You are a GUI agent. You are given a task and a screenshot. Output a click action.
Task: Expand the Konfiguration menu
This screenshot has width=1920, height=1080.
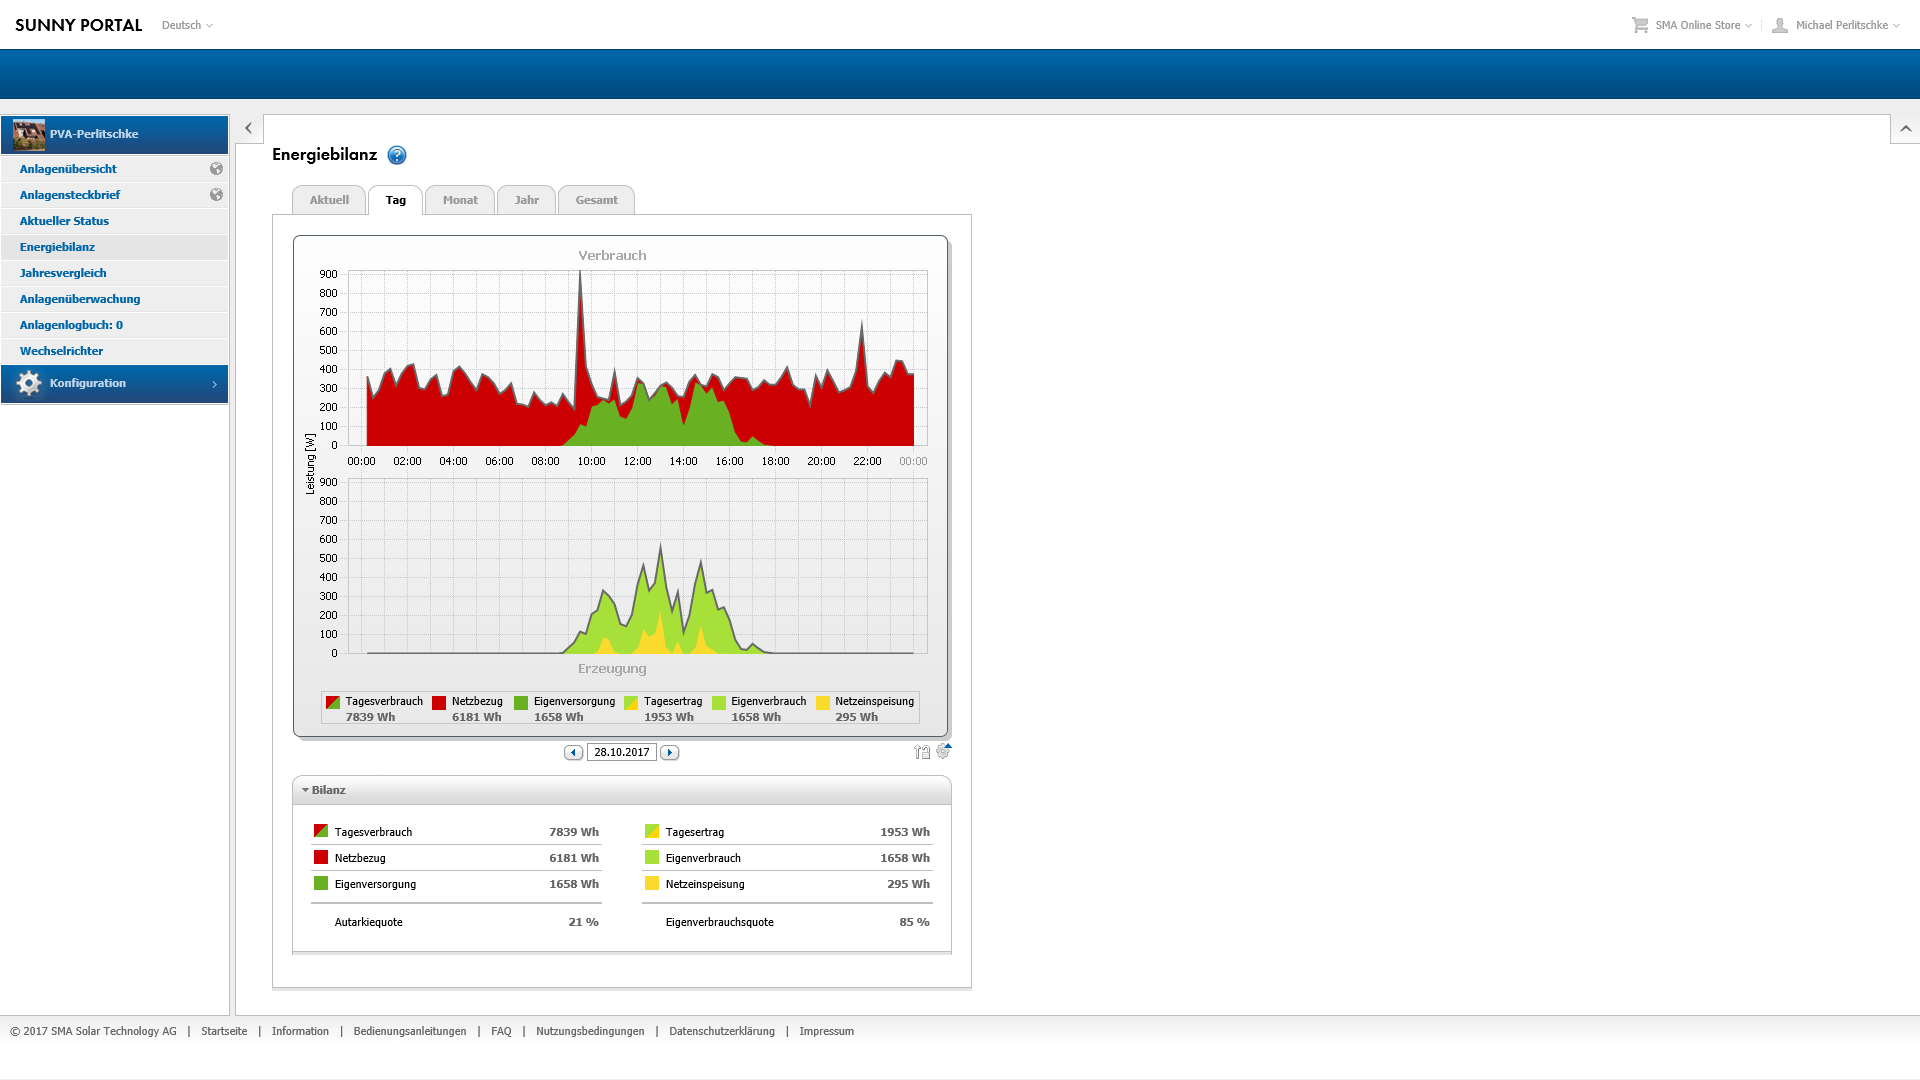coord(114,383)
